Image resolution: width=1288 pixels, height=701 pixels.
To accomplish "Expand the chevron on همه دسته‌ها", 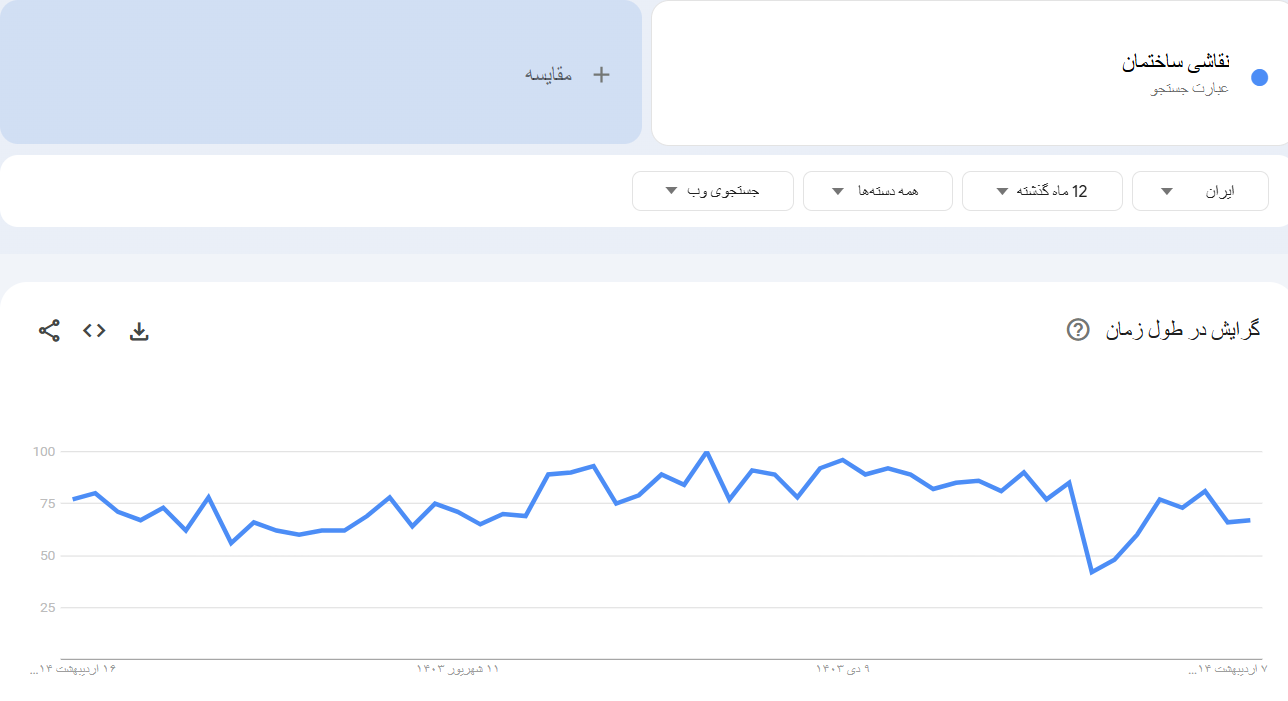I will click(x=838, y=190).
